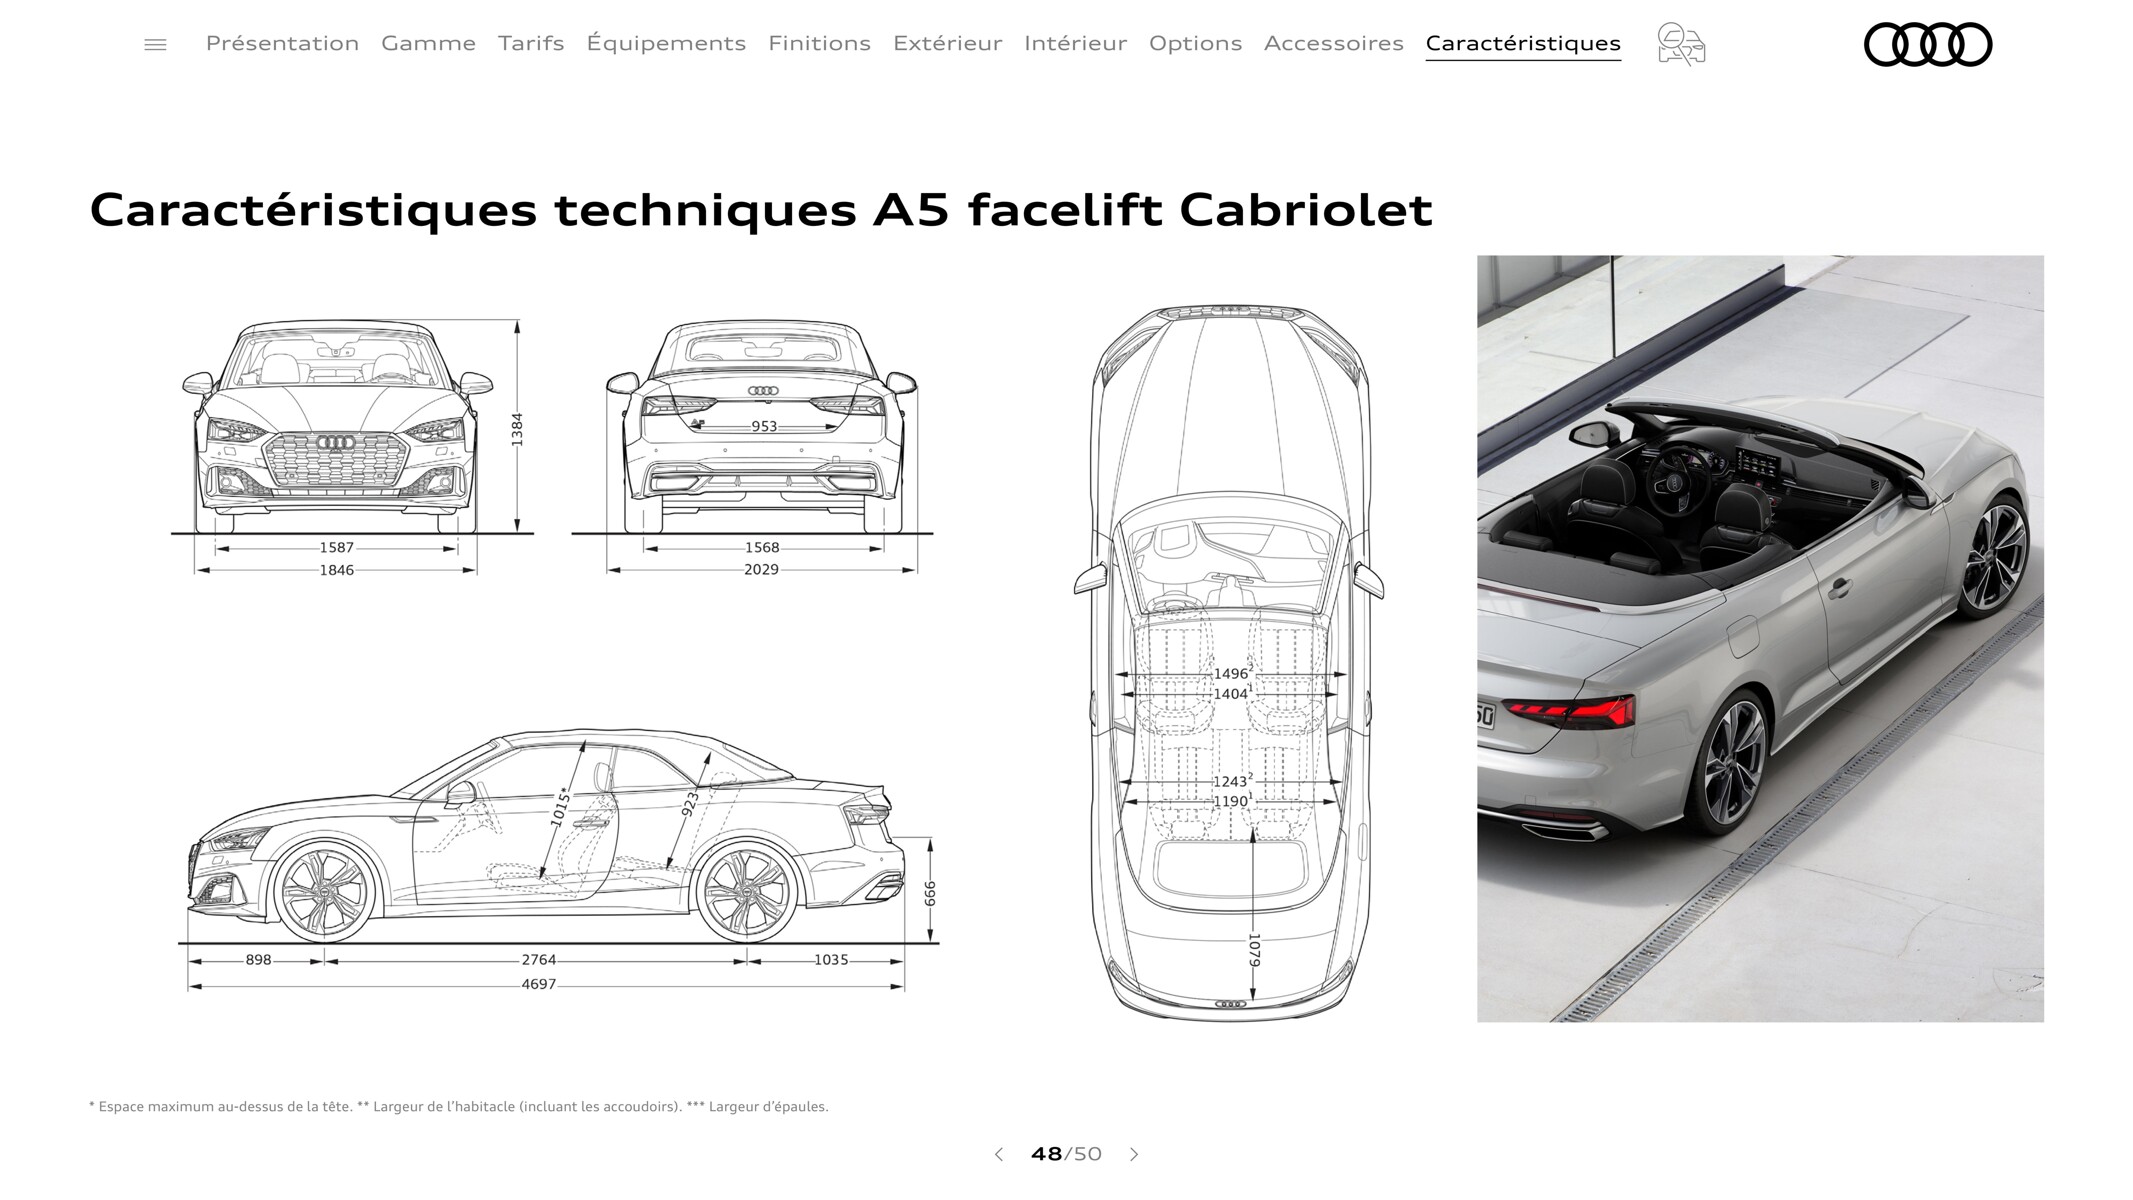Click the 48/50 page indicator

1066,1154
